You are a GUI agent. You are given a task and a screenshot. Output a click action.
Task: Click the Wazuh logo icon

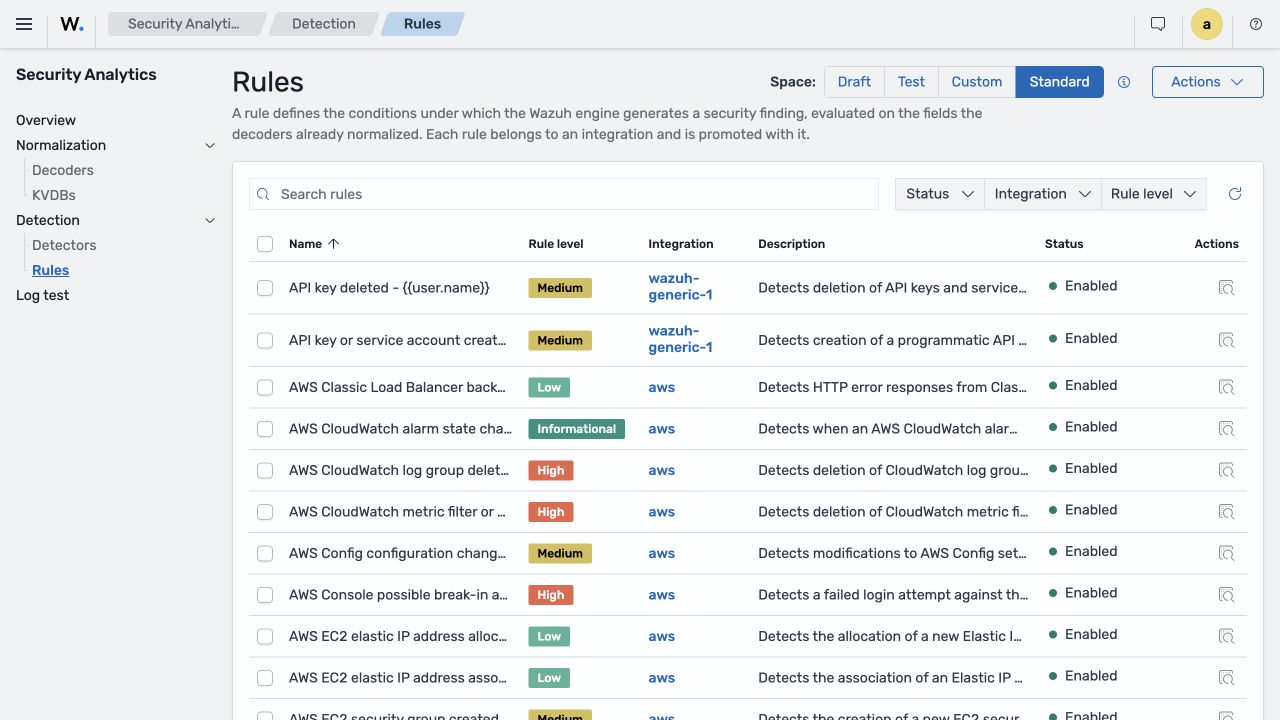(x=72, y=24)
